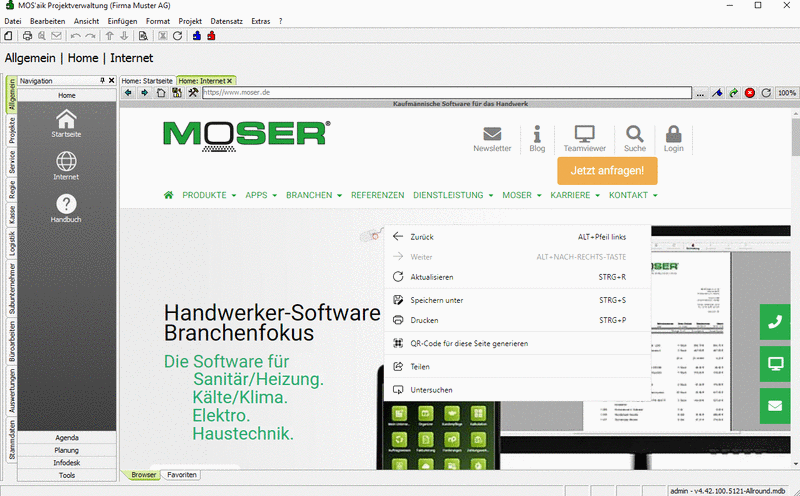Click the Newsletter icon on Moser site

492,139
